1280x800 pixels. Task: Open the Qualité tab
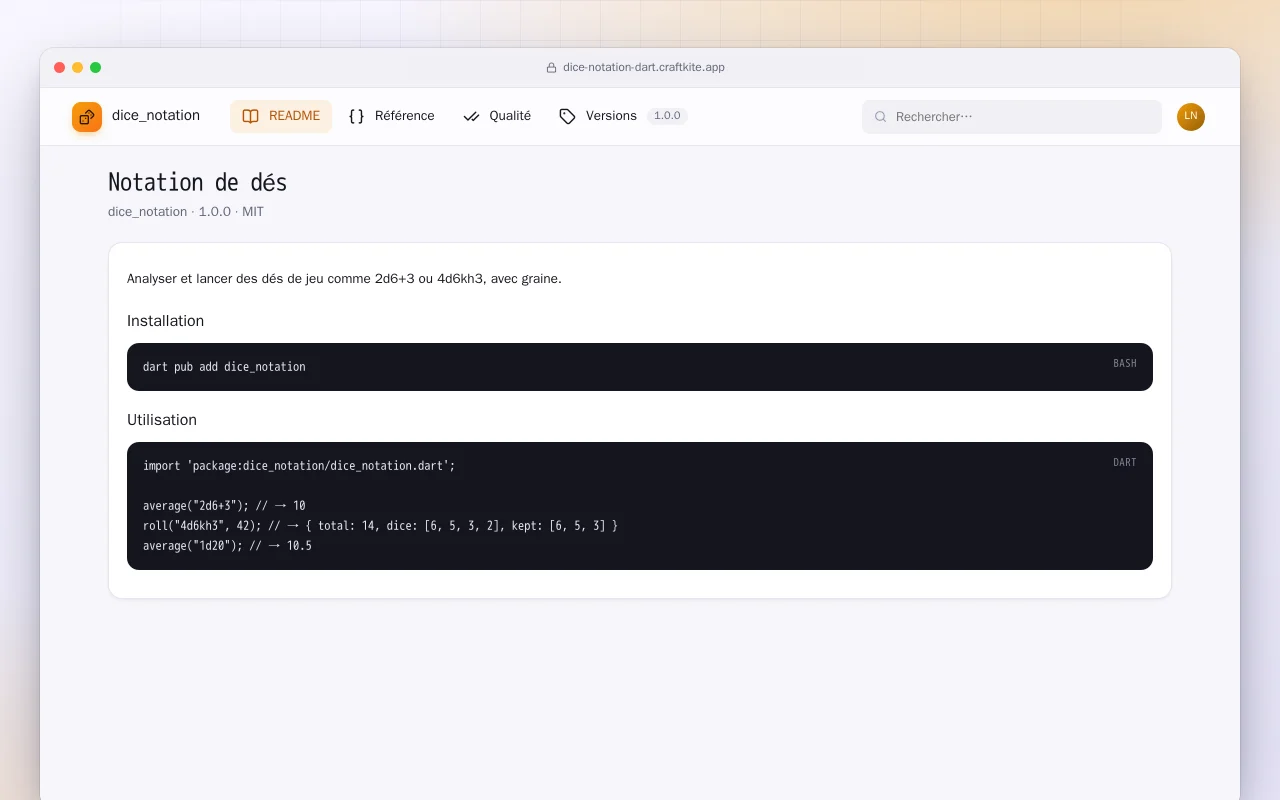point(497,116)
